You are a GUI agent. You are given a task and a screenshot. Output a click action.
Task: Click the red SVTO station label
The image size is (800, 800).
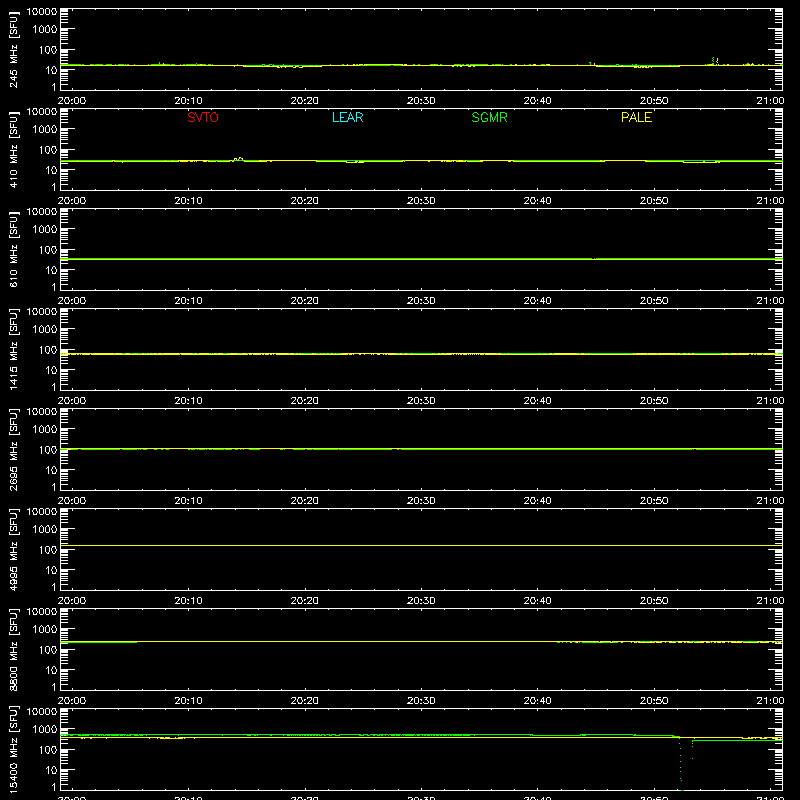[x=203, y=117]
